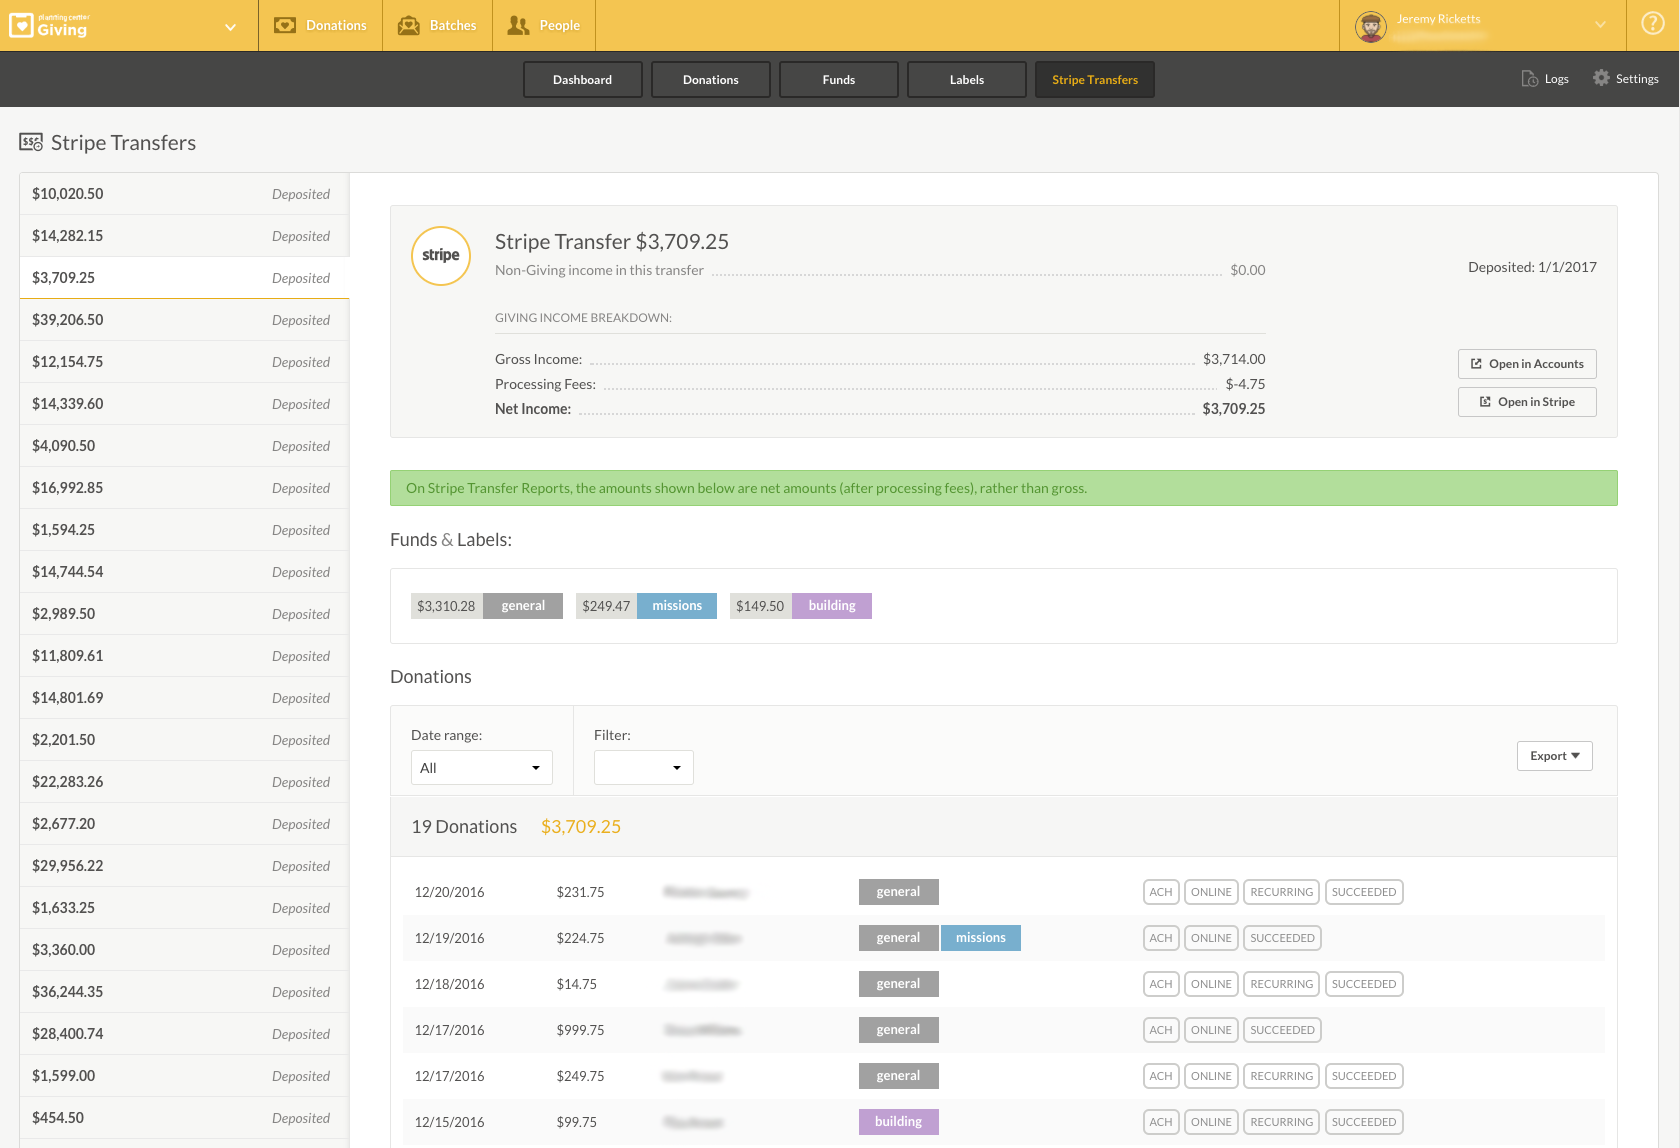Switch to the Dashboard tab

(582, 80)
